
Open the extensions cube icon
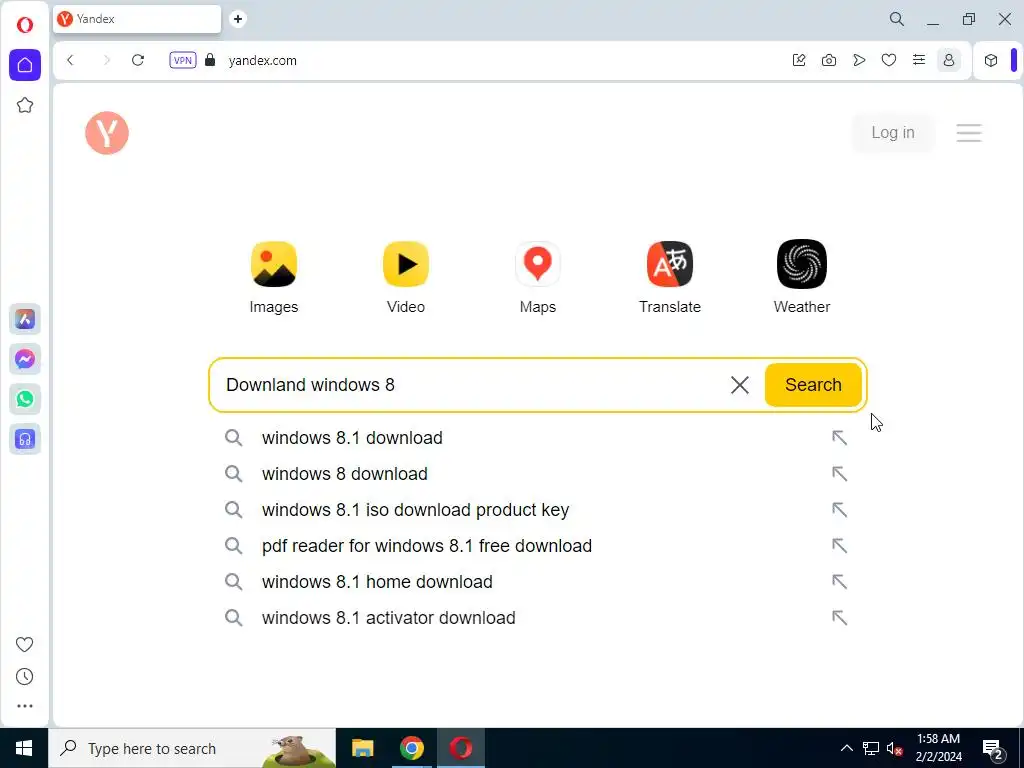[991, 60]
